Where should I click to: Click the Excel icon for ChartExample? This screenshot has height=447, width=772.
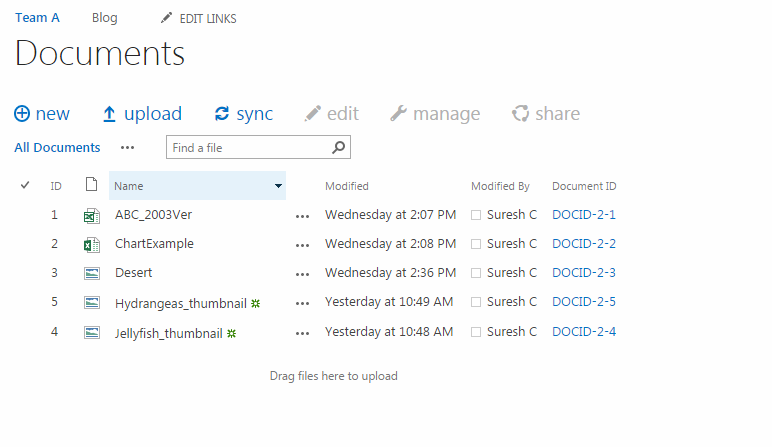point(91,244)
